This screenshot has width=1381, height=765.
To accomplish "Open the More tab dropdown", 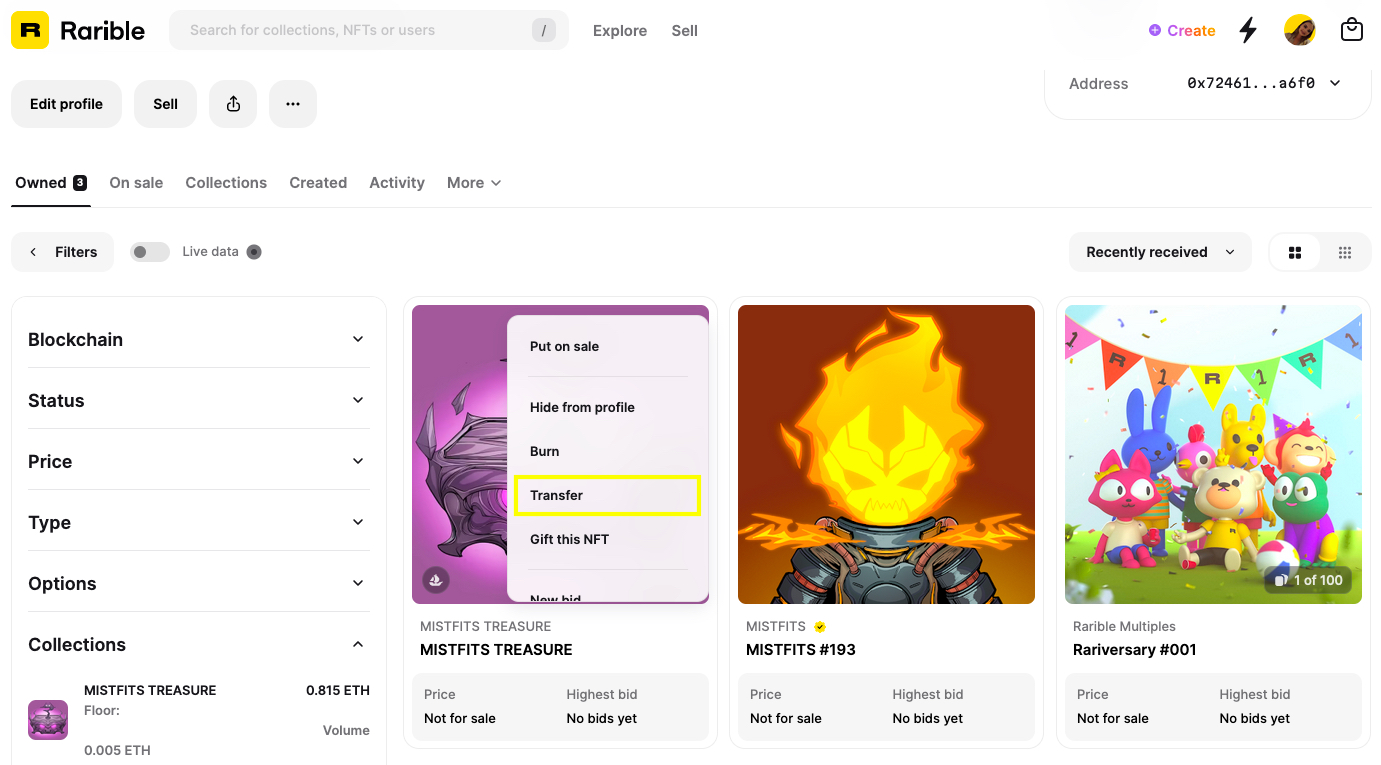I will pos(474,183).
